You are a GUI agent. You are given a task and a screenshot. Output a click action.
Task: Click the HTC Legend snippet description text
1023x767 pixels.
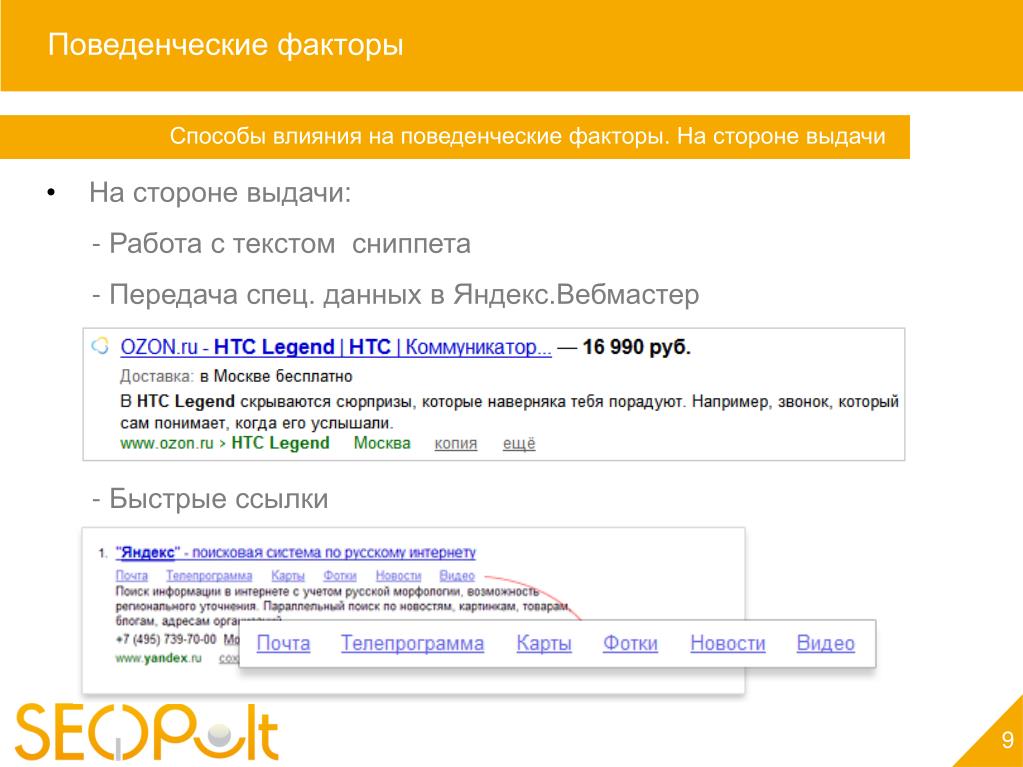[x=510, y=412]
